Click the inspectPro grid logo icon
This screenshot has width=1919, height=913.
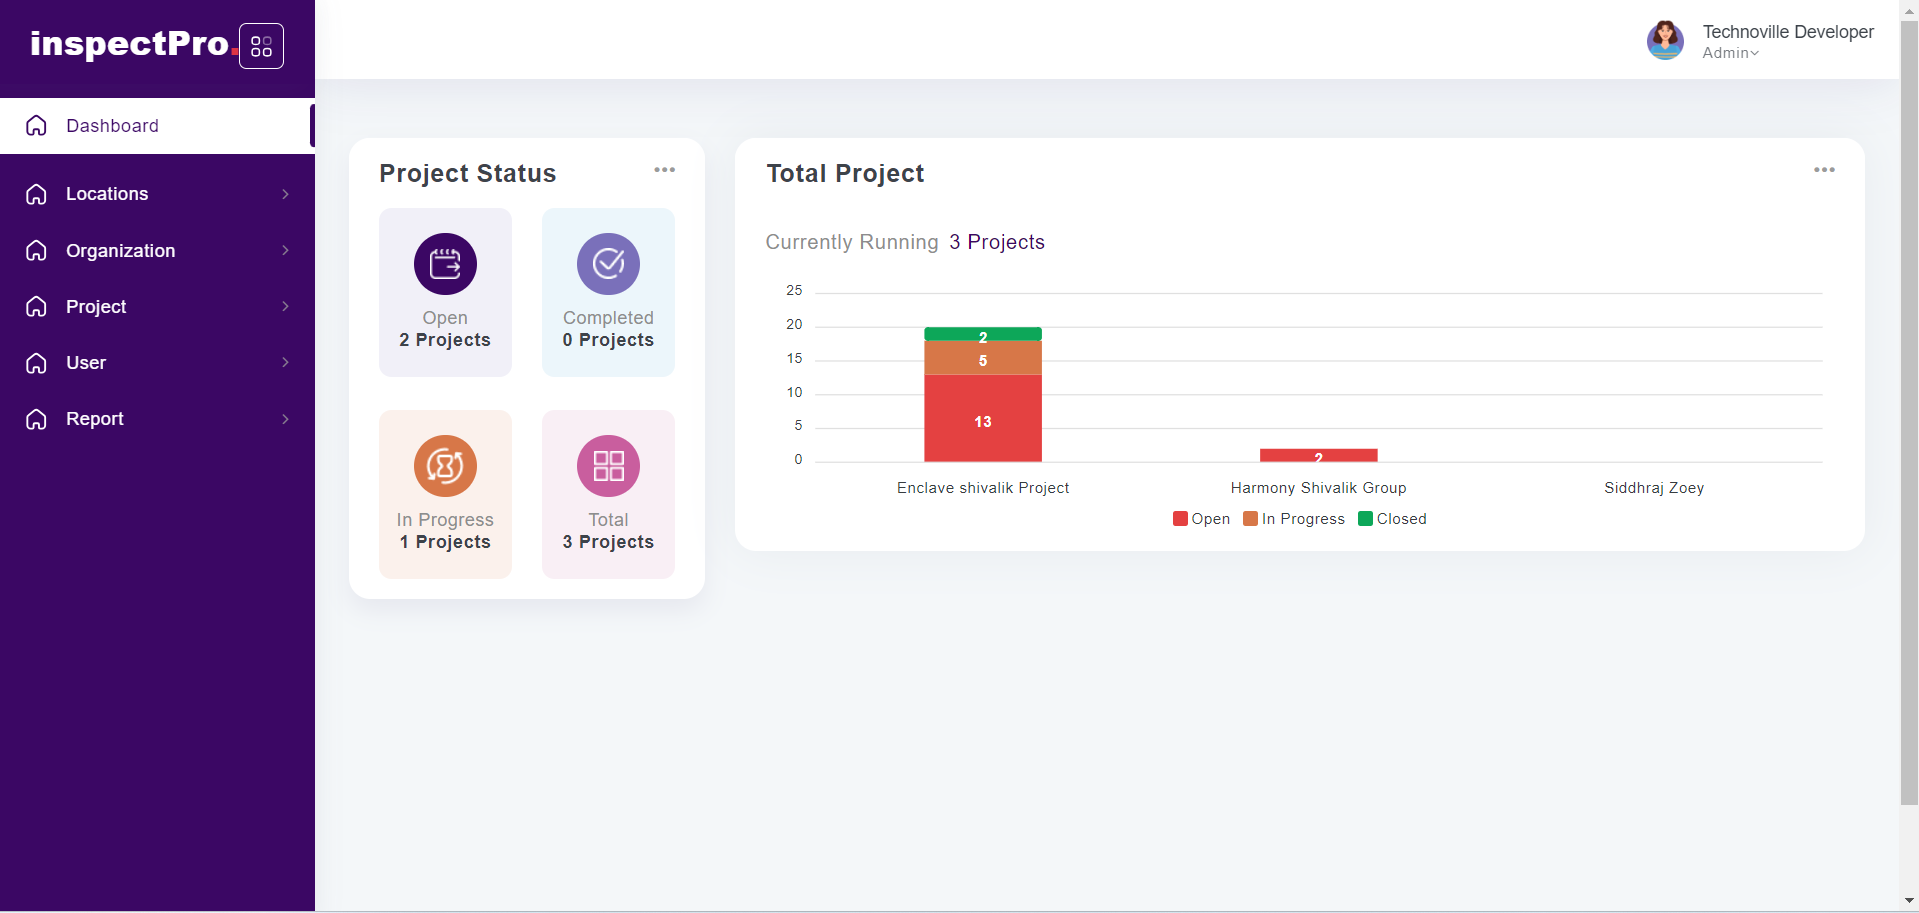(x=261, y=45)
